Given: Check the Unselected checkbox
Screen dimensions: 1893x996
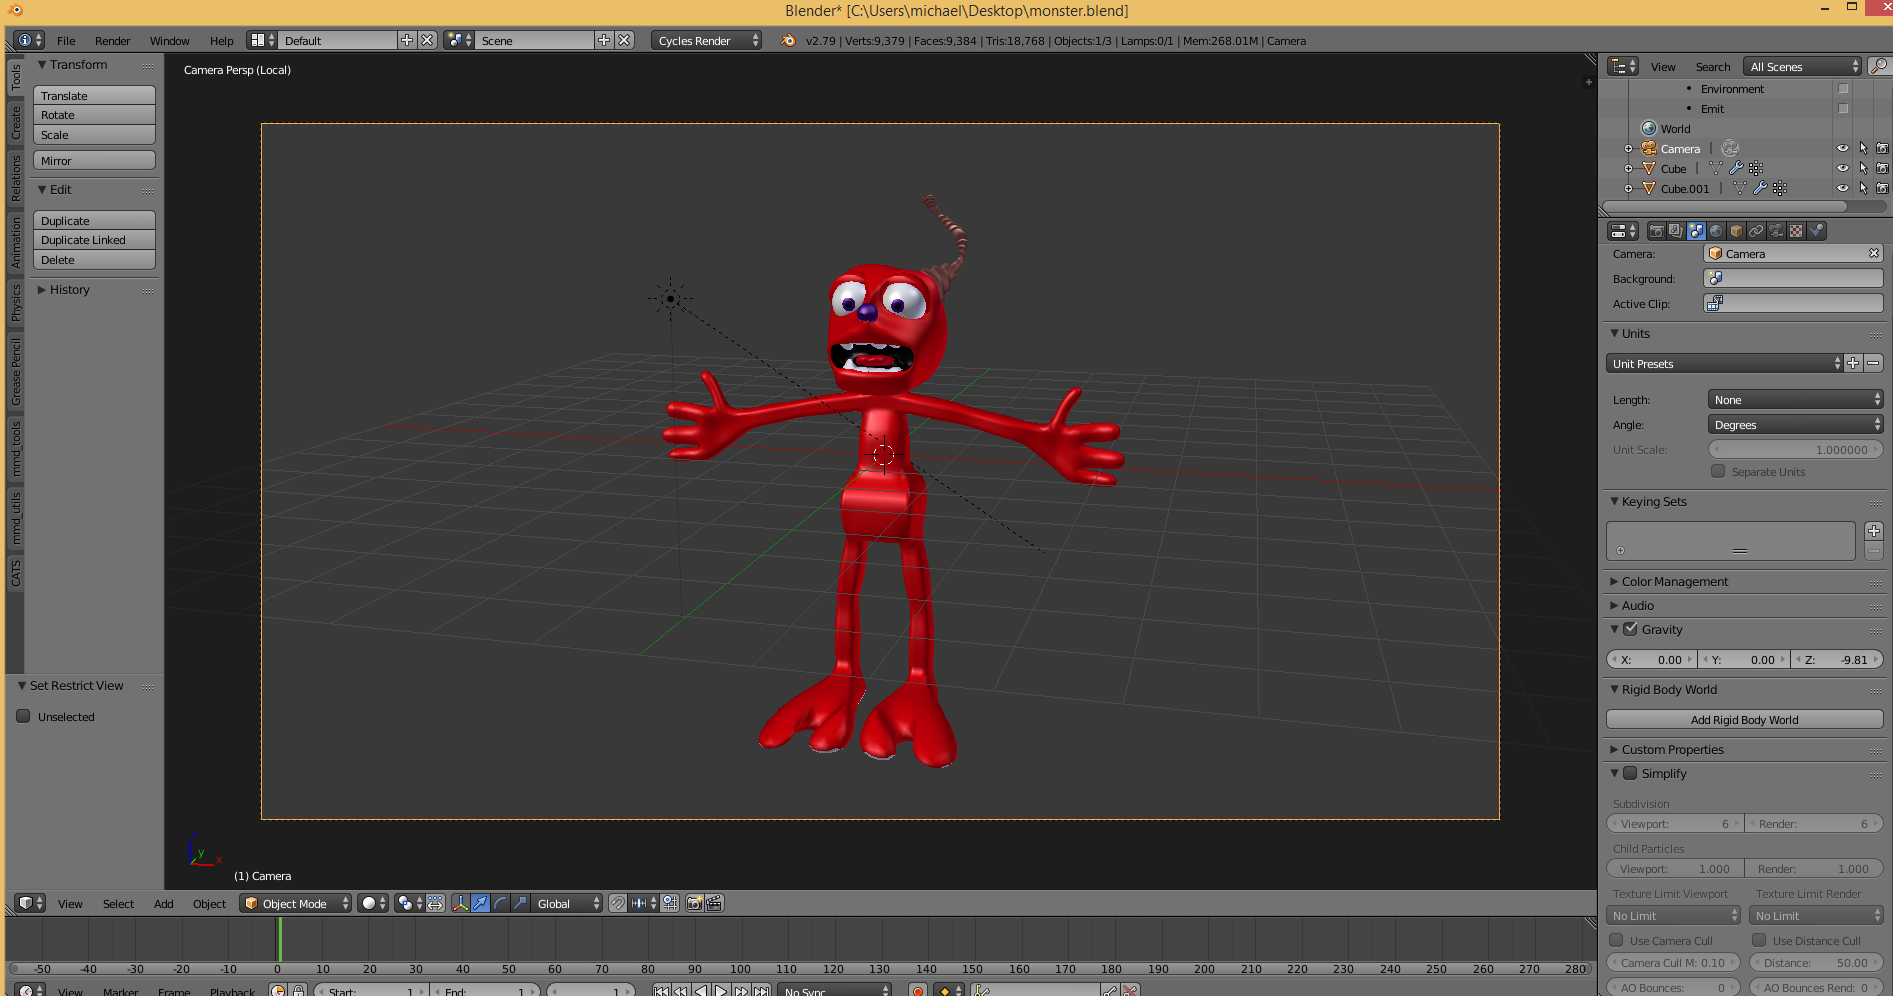Looking at the screenshot, I should [23, 716].
